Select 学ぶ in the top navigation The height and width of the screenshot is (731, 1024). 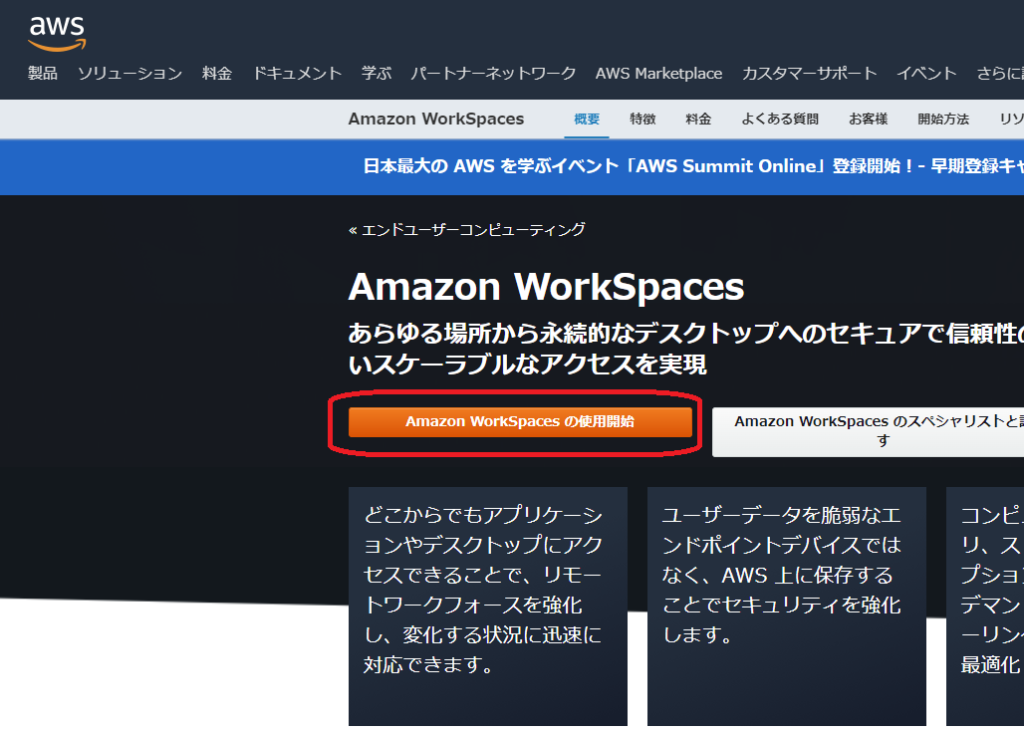[377, 73]
